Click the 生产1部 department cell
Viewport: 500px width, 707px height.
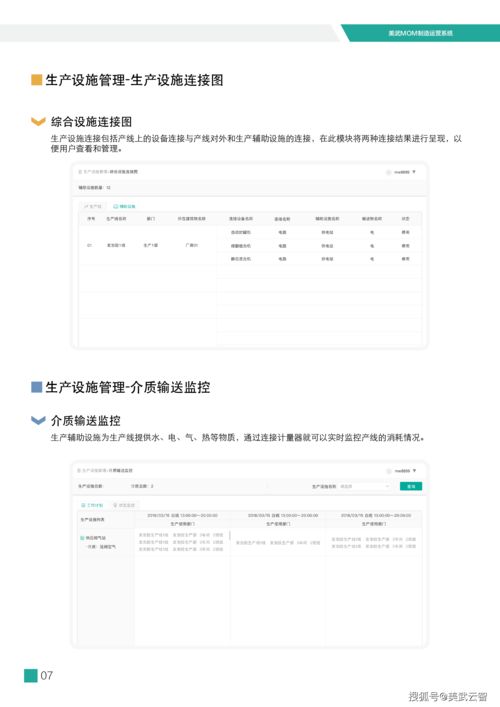pyautogui.click(x=151, y=245)
